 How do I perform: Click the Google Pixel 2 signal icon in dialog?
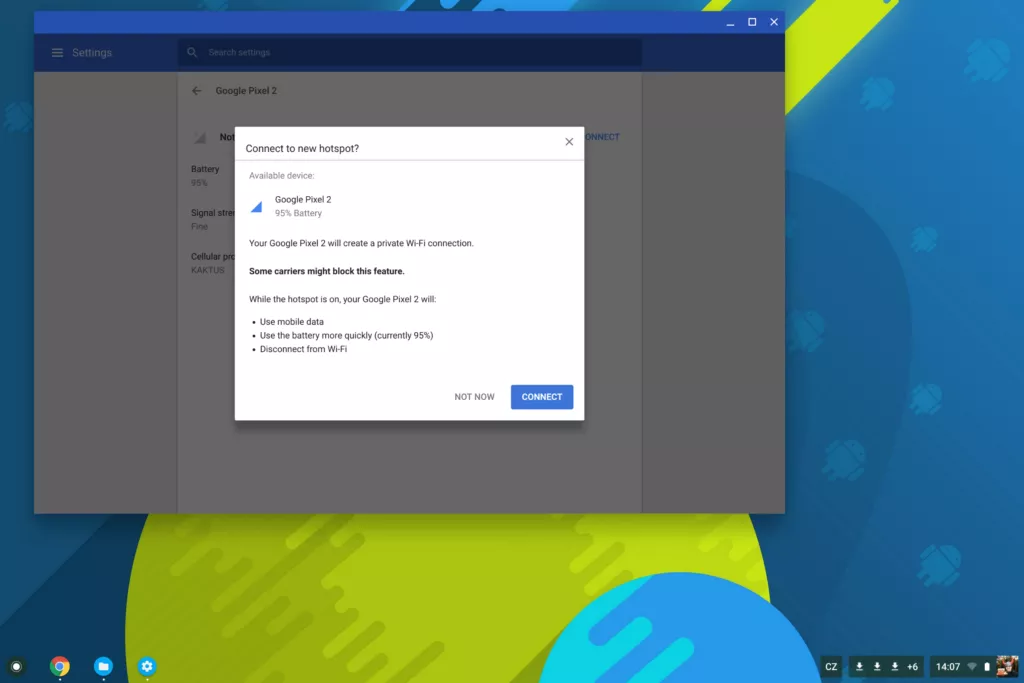coord(257,206)
